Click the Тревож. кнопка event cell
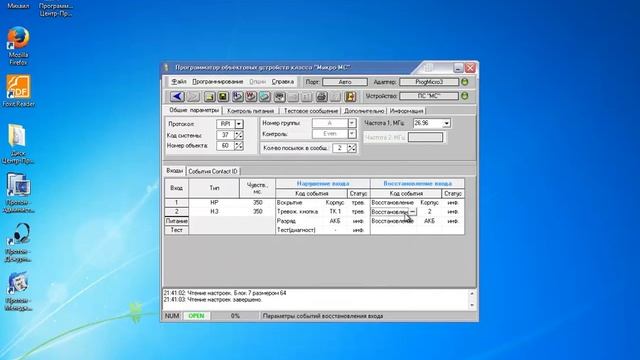Image resolution: width=640 pixels, height=360 pixels. point(300,211)
